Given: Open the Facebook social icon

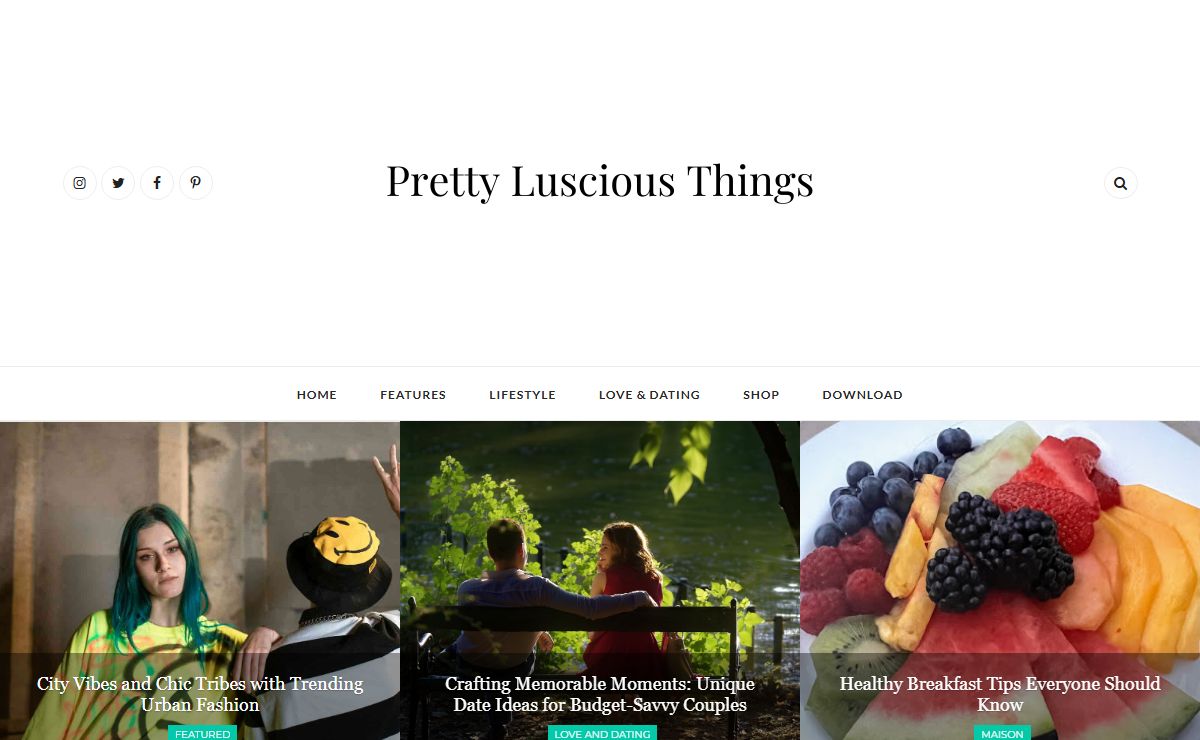Looking at the screenshot, I should tap(157, 183).
